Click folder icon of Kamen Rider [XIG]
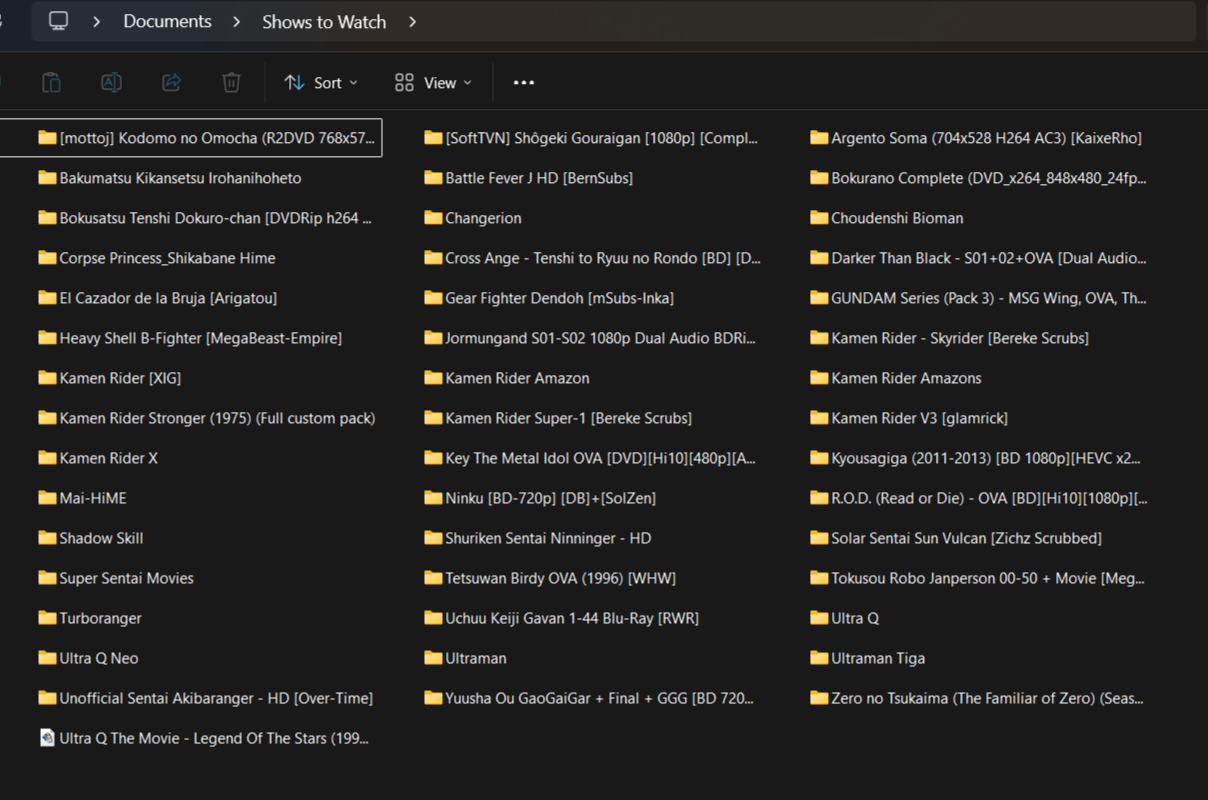This screenshot has width=1208, height=800. [47, 378]
